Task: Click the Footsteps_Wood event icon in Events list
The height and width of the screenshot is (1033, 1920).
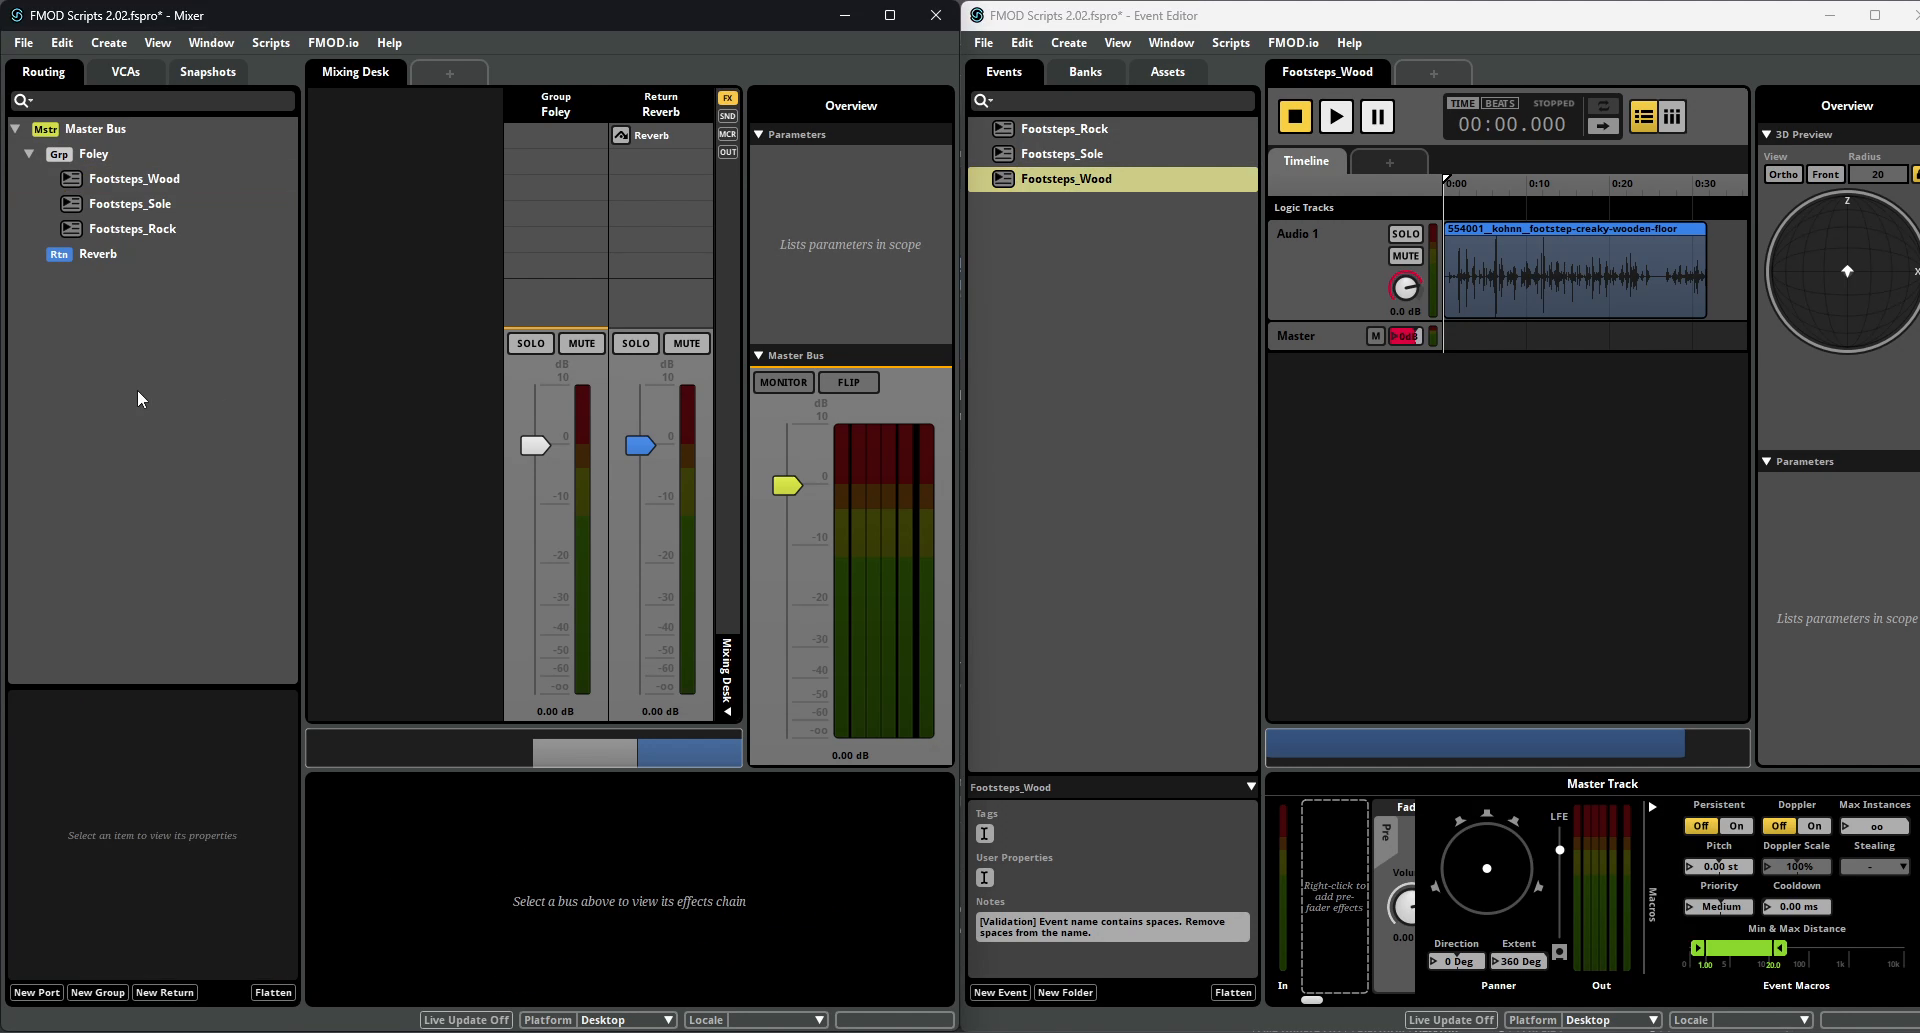Action: pyautogui.click(x=1003, y=179)
